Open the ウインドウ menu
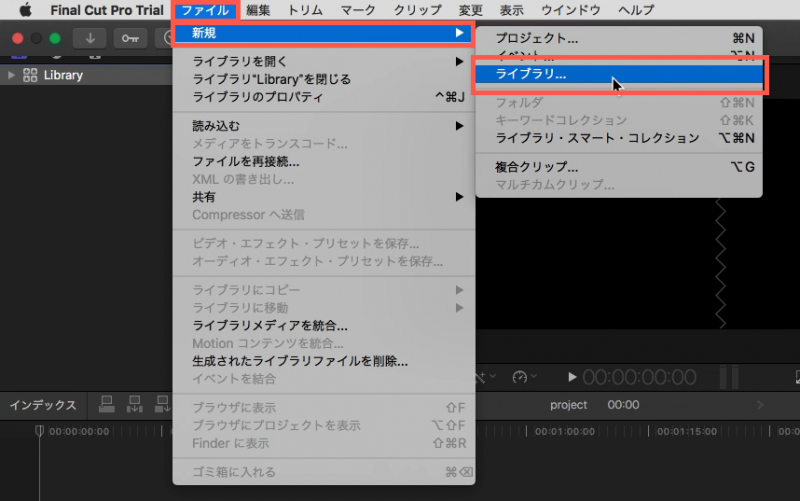 (x=570, y=10)
